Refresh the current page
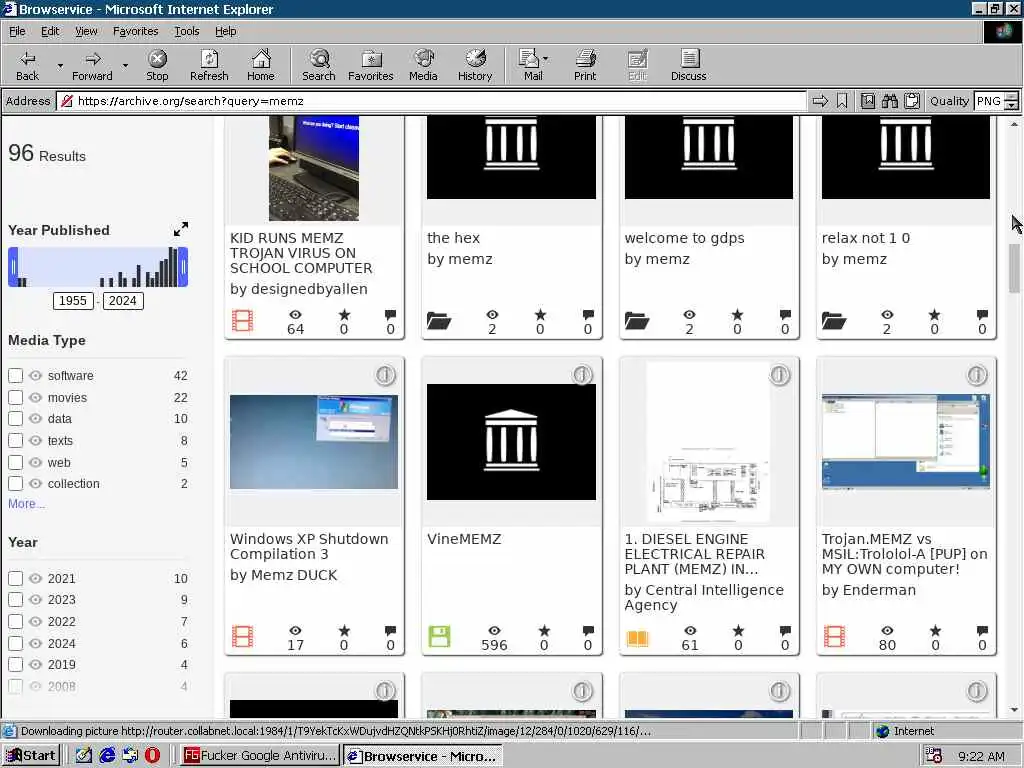This screenshot has width=1024, height=768. (x=209, y=65)
